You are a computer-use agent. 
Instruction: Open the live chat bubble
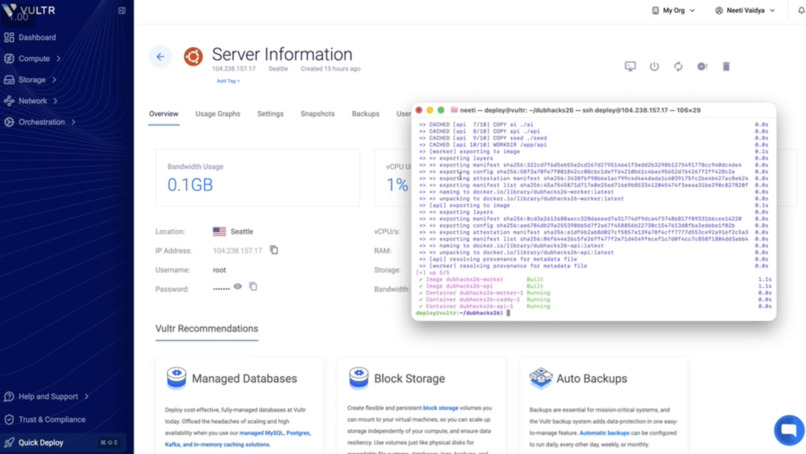coord(789,430)
